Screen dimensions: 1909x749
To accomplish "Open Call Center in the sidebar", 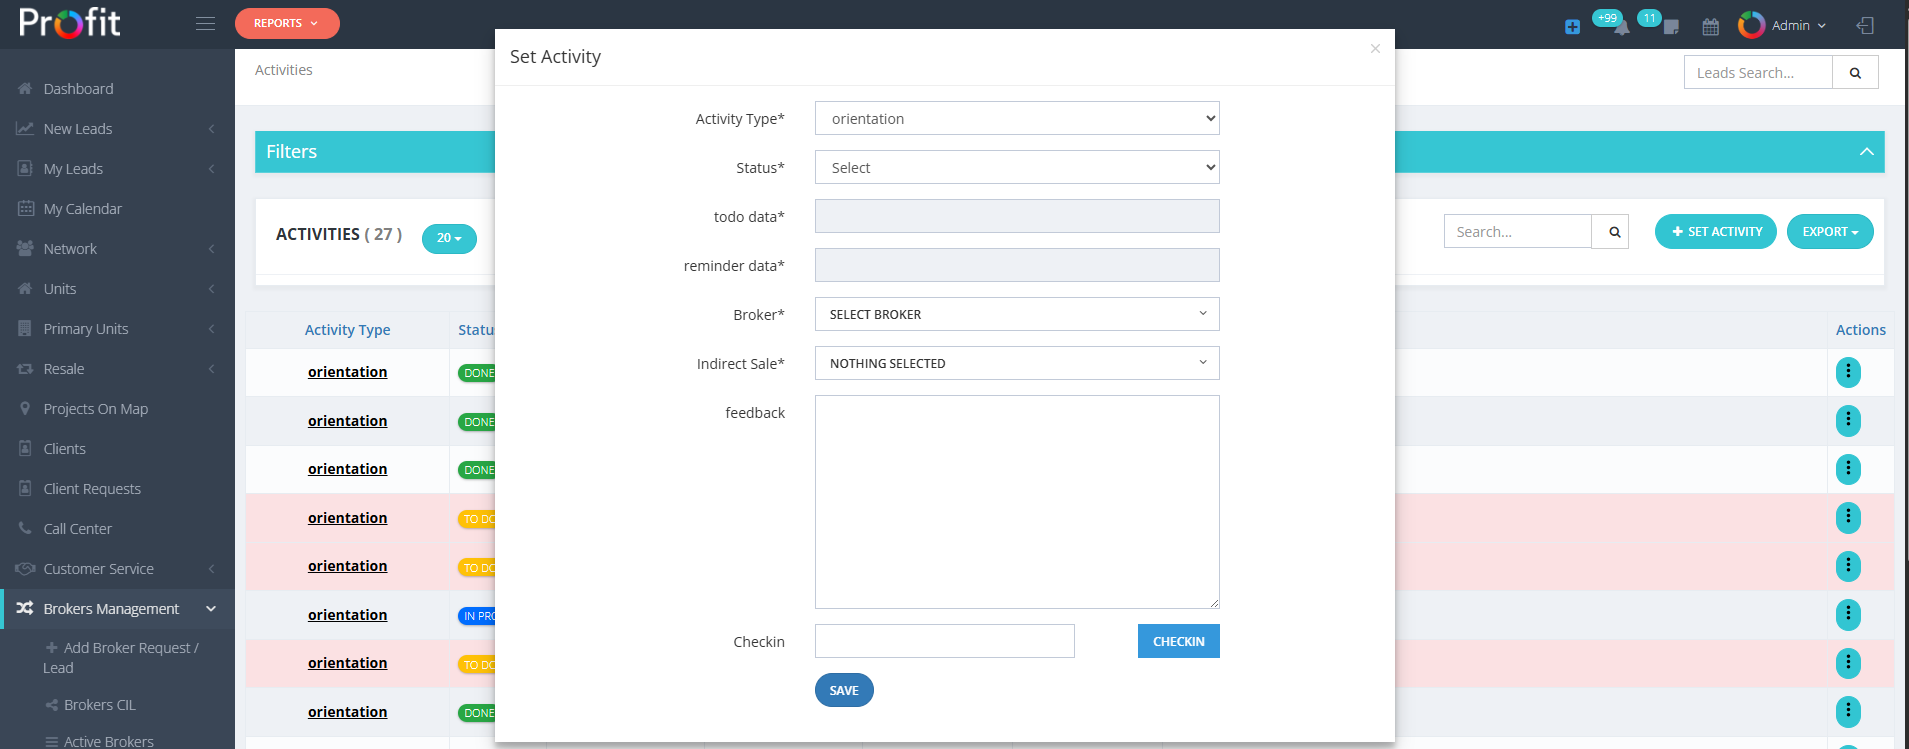I will [x=117, y=529].
